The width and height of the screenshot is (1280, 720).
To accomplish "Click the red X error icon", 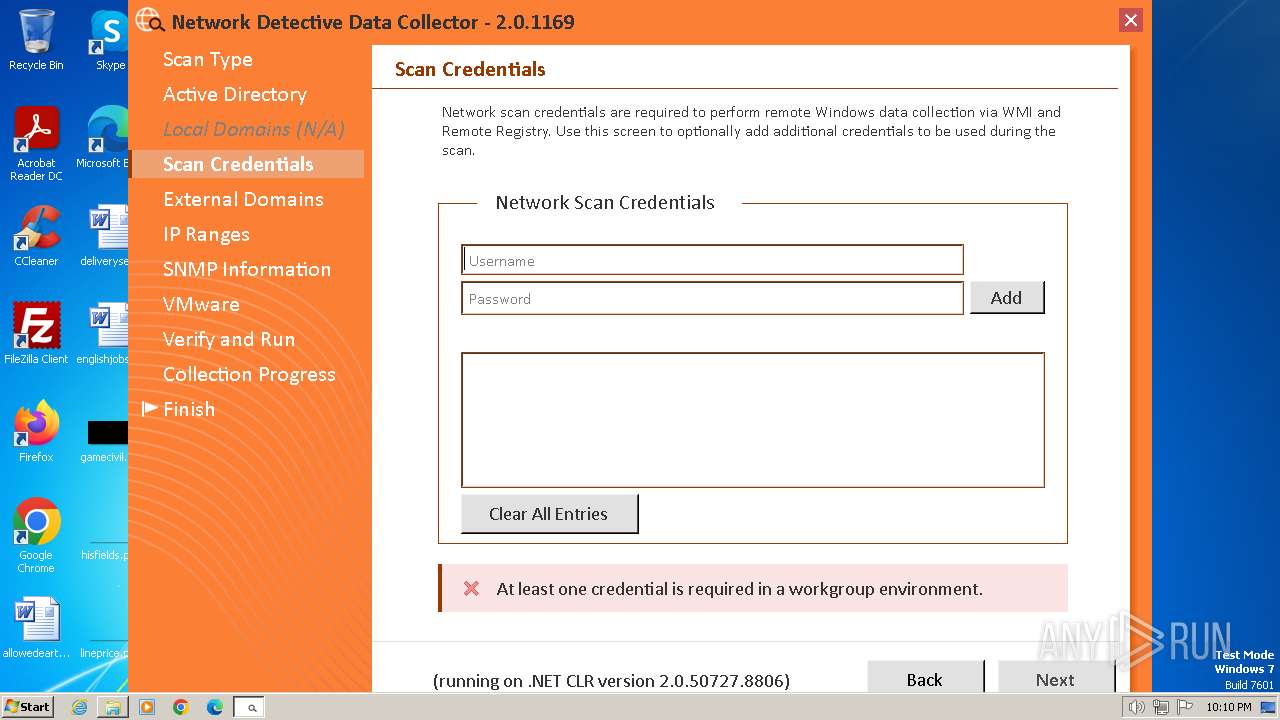I will pos(471,589).
